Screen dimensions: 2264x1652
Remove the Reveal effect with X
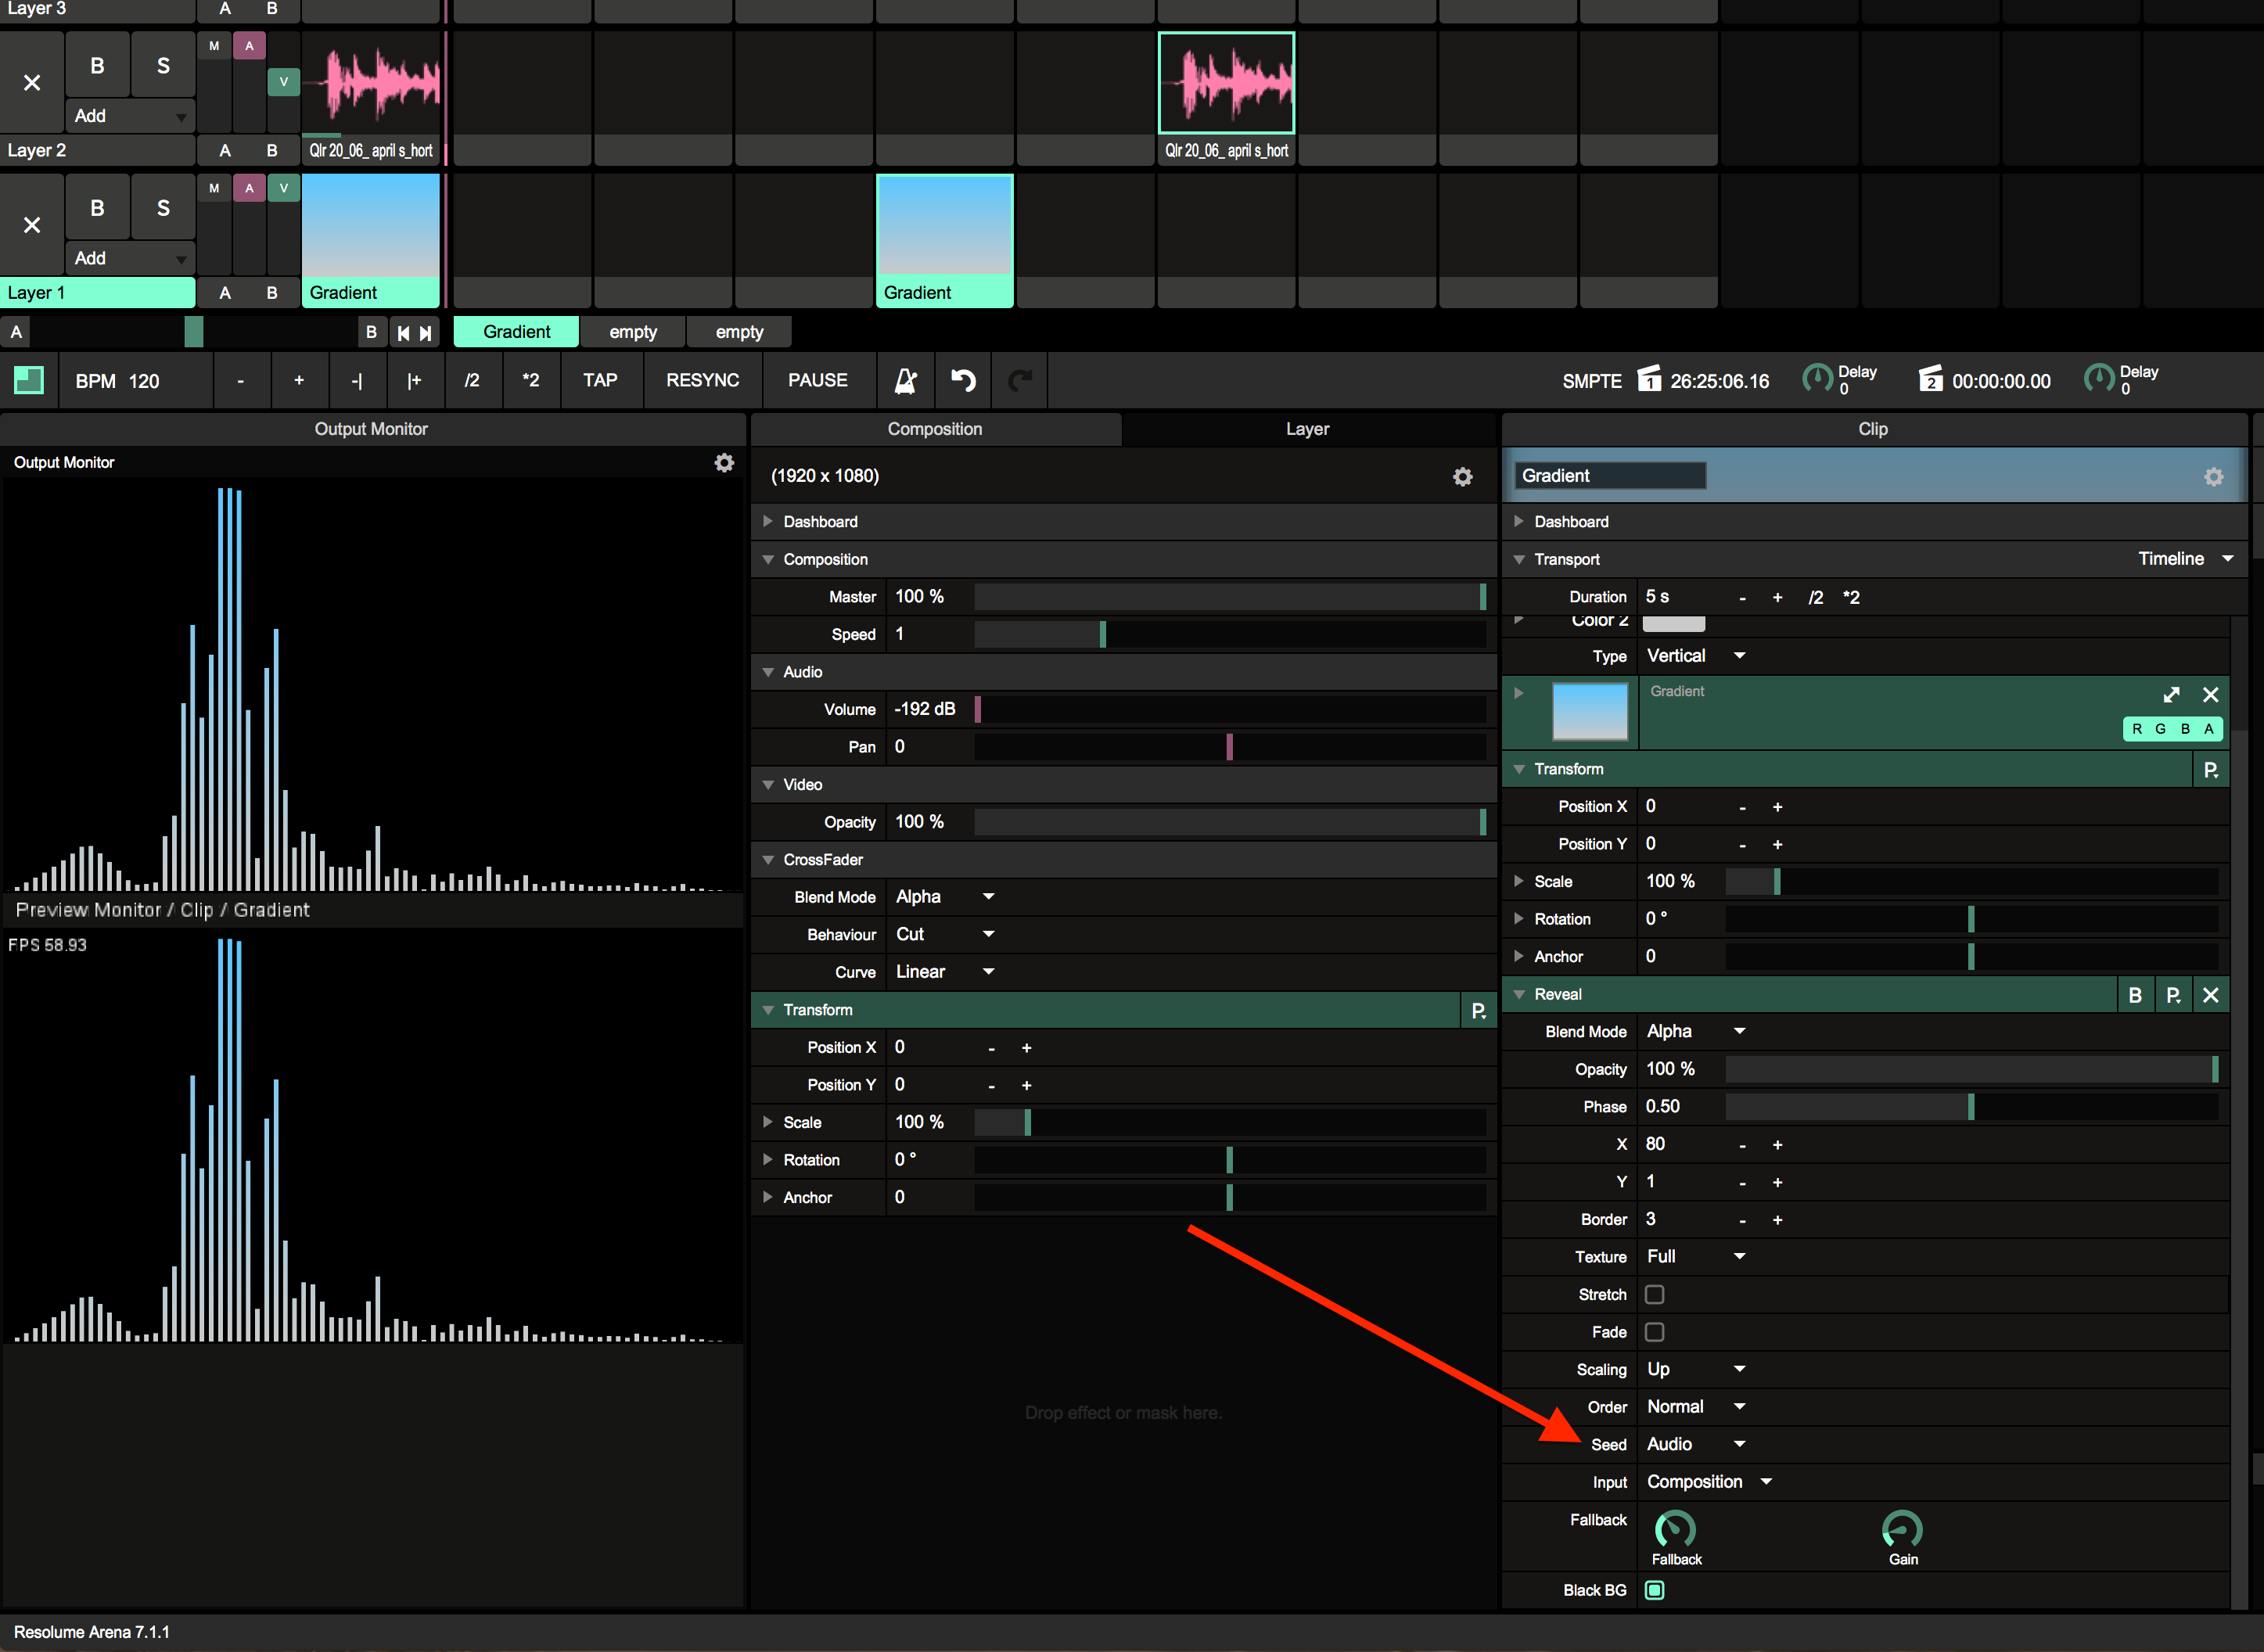click(2210, 995)
